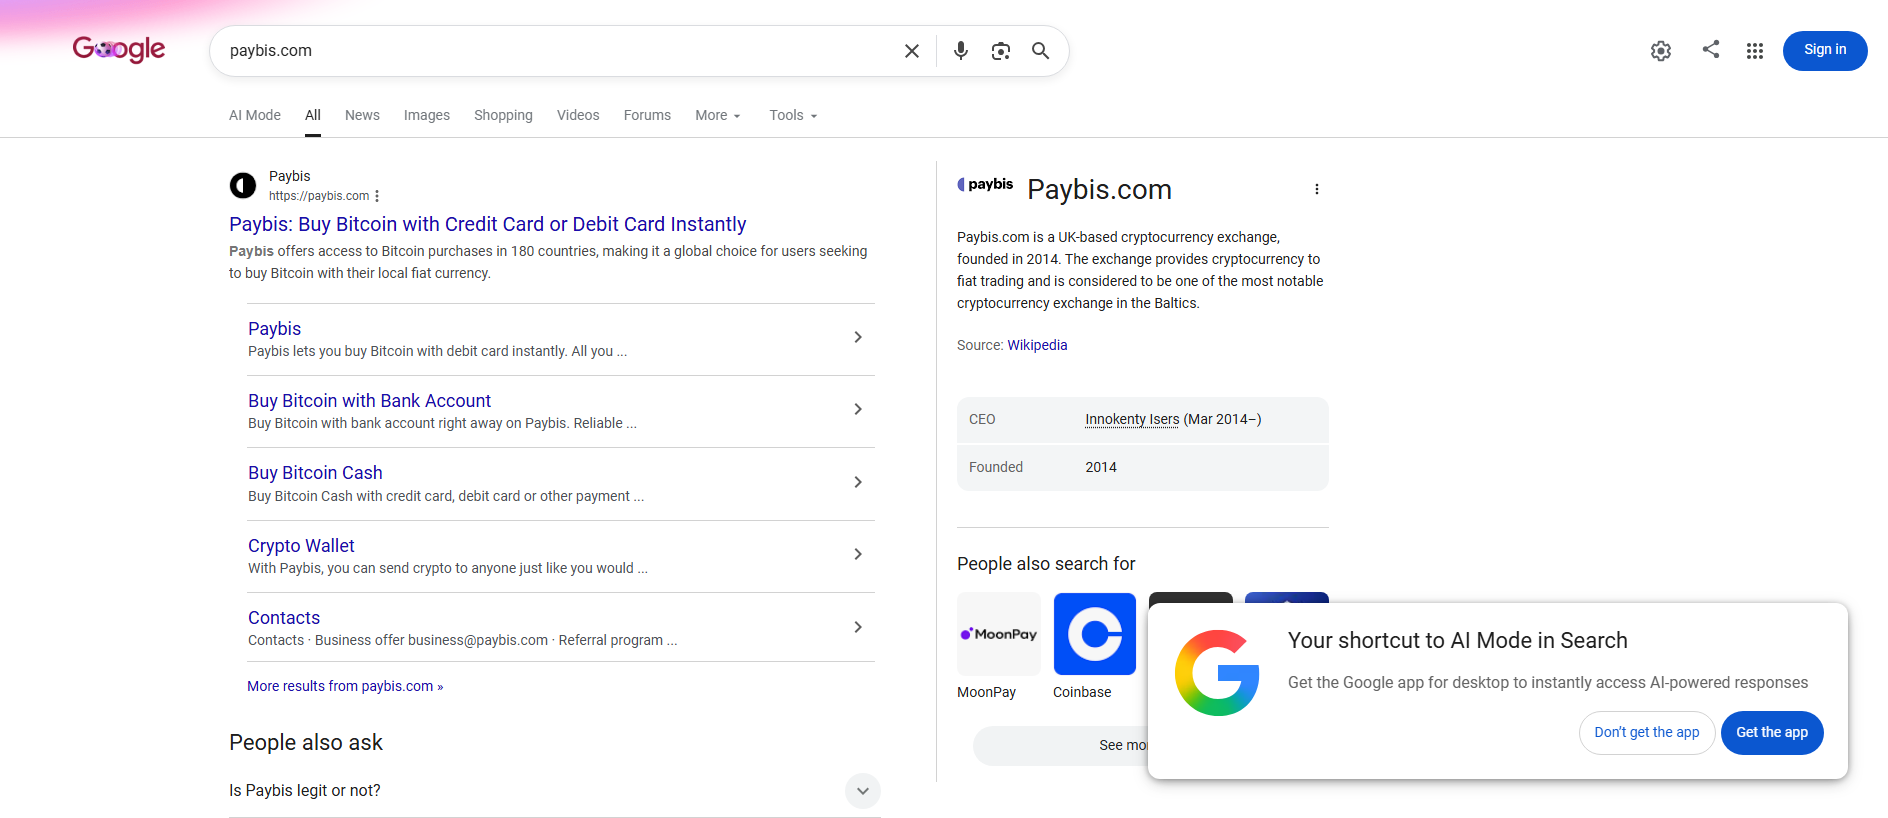1888x818 pixels.
Task: Open search by image camera icon
Action: pyautogui.click(x=1001, y=51)
